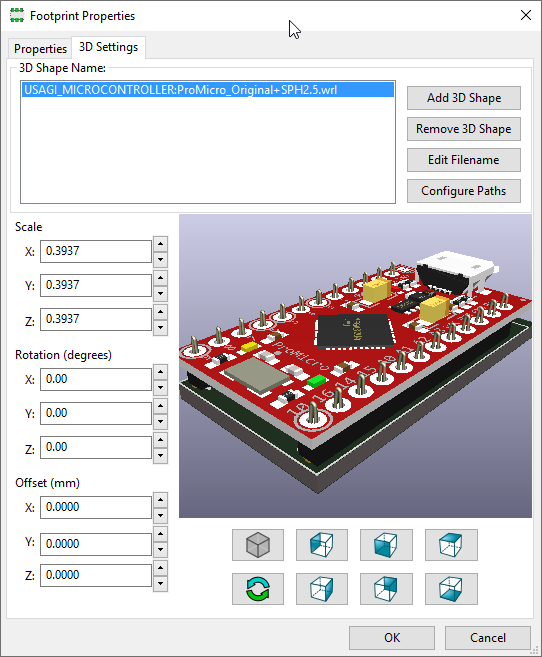Click the Scale Z input field
Screen dimensions: 542x657
click(95, 319)
